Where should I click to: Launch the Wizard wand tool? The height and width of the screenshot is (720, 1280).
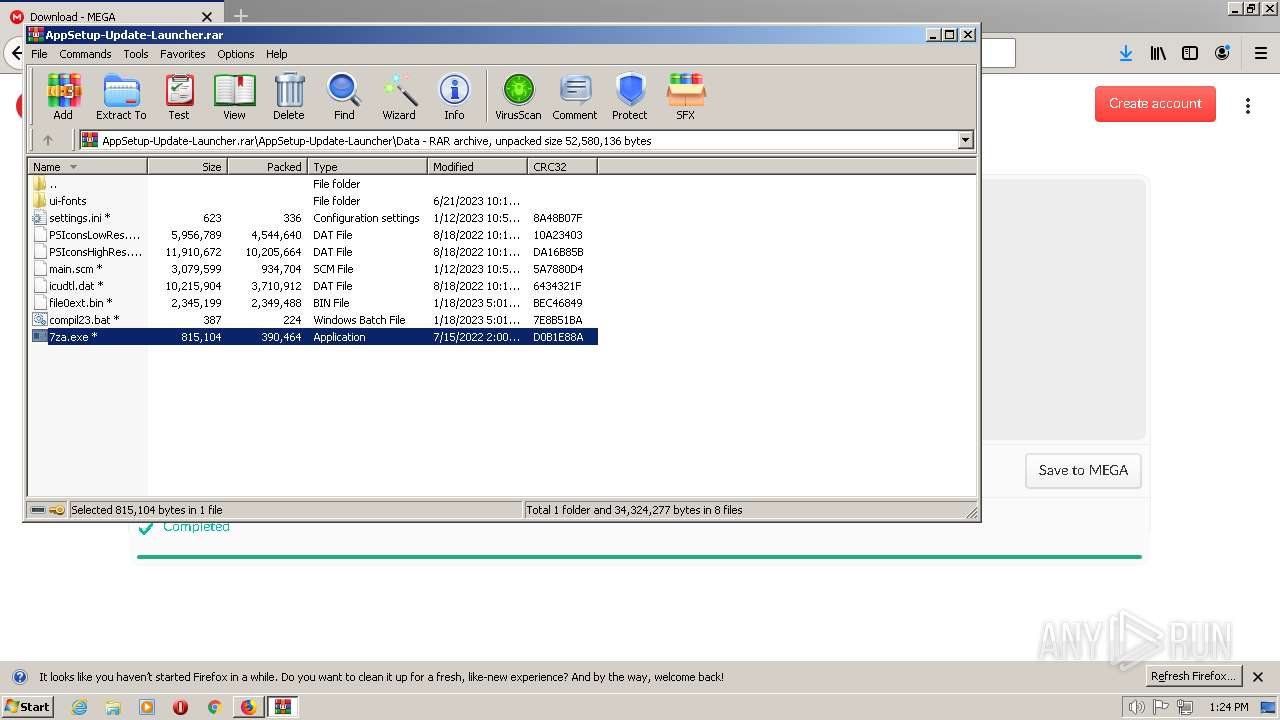click(399, 97)
